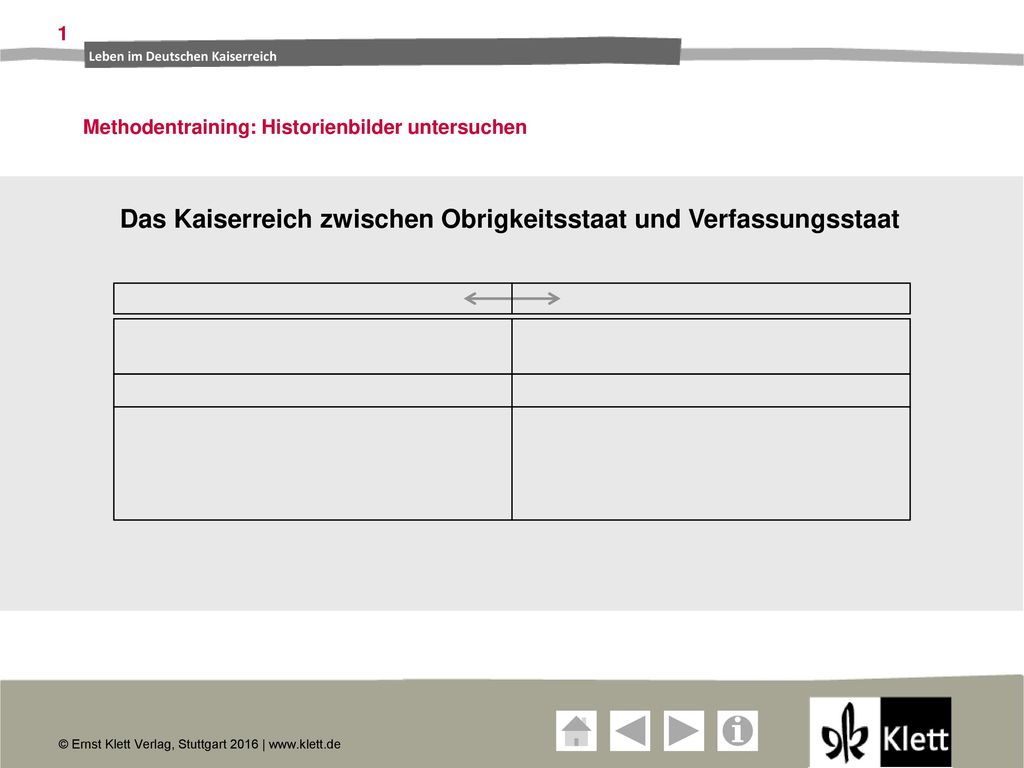Screen dimensions: 1024x768
Task: Click the red slide number 1
Action: pyautogui.click(x=62, y=33)
